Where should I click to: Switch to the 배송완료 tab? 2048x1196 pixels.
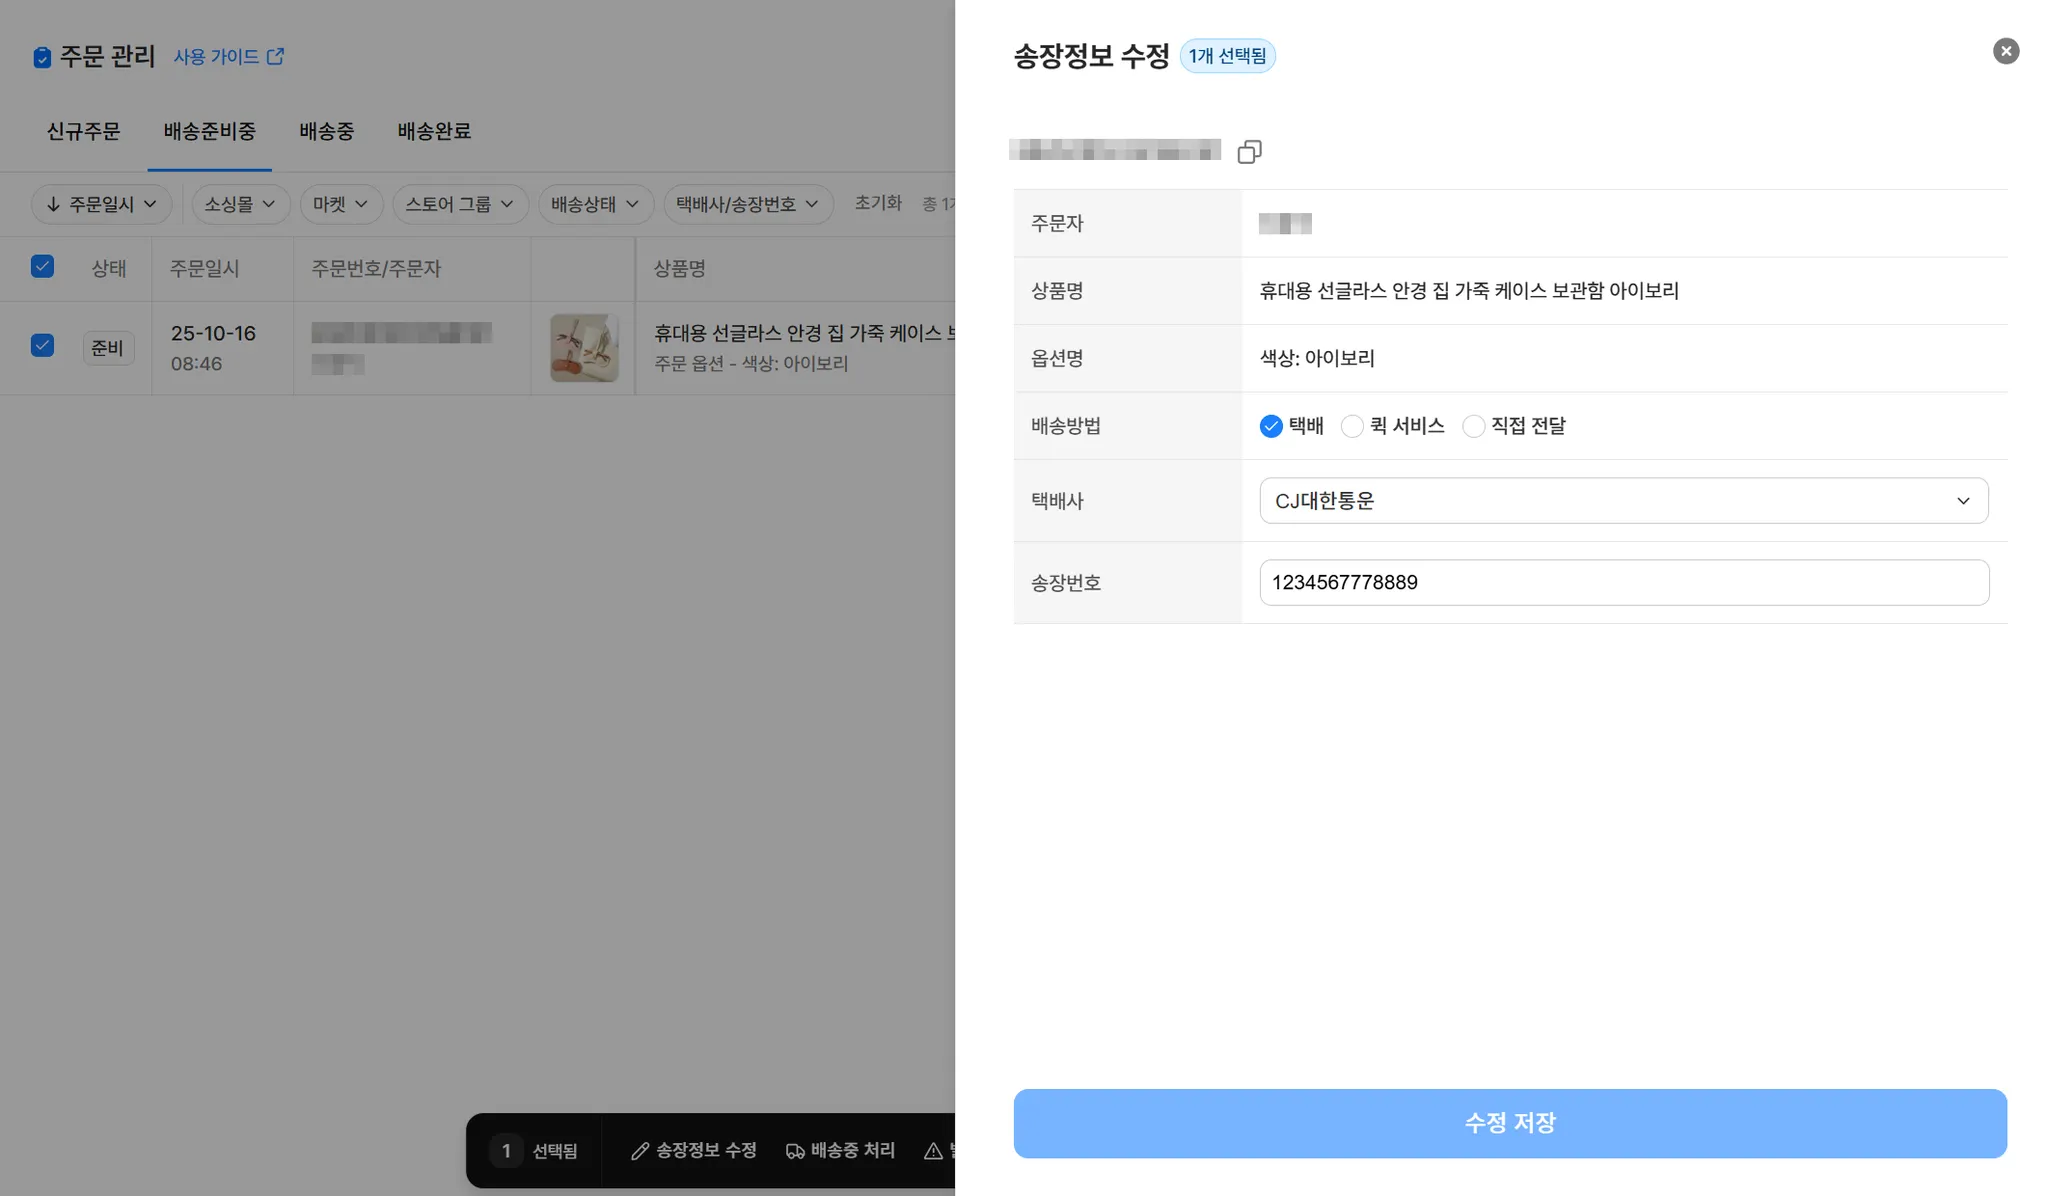[x=434, y=131]
